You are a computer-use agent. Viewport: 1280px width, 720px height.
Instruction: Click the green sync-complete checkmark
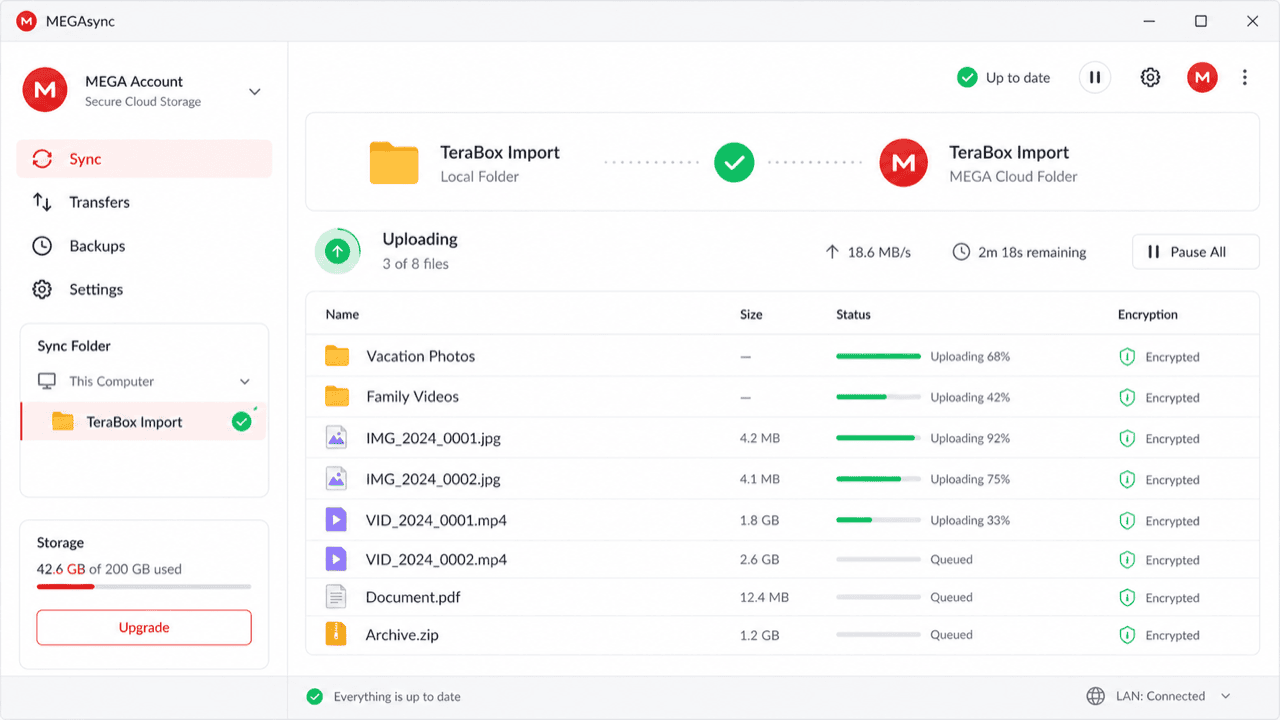point(734,163)
